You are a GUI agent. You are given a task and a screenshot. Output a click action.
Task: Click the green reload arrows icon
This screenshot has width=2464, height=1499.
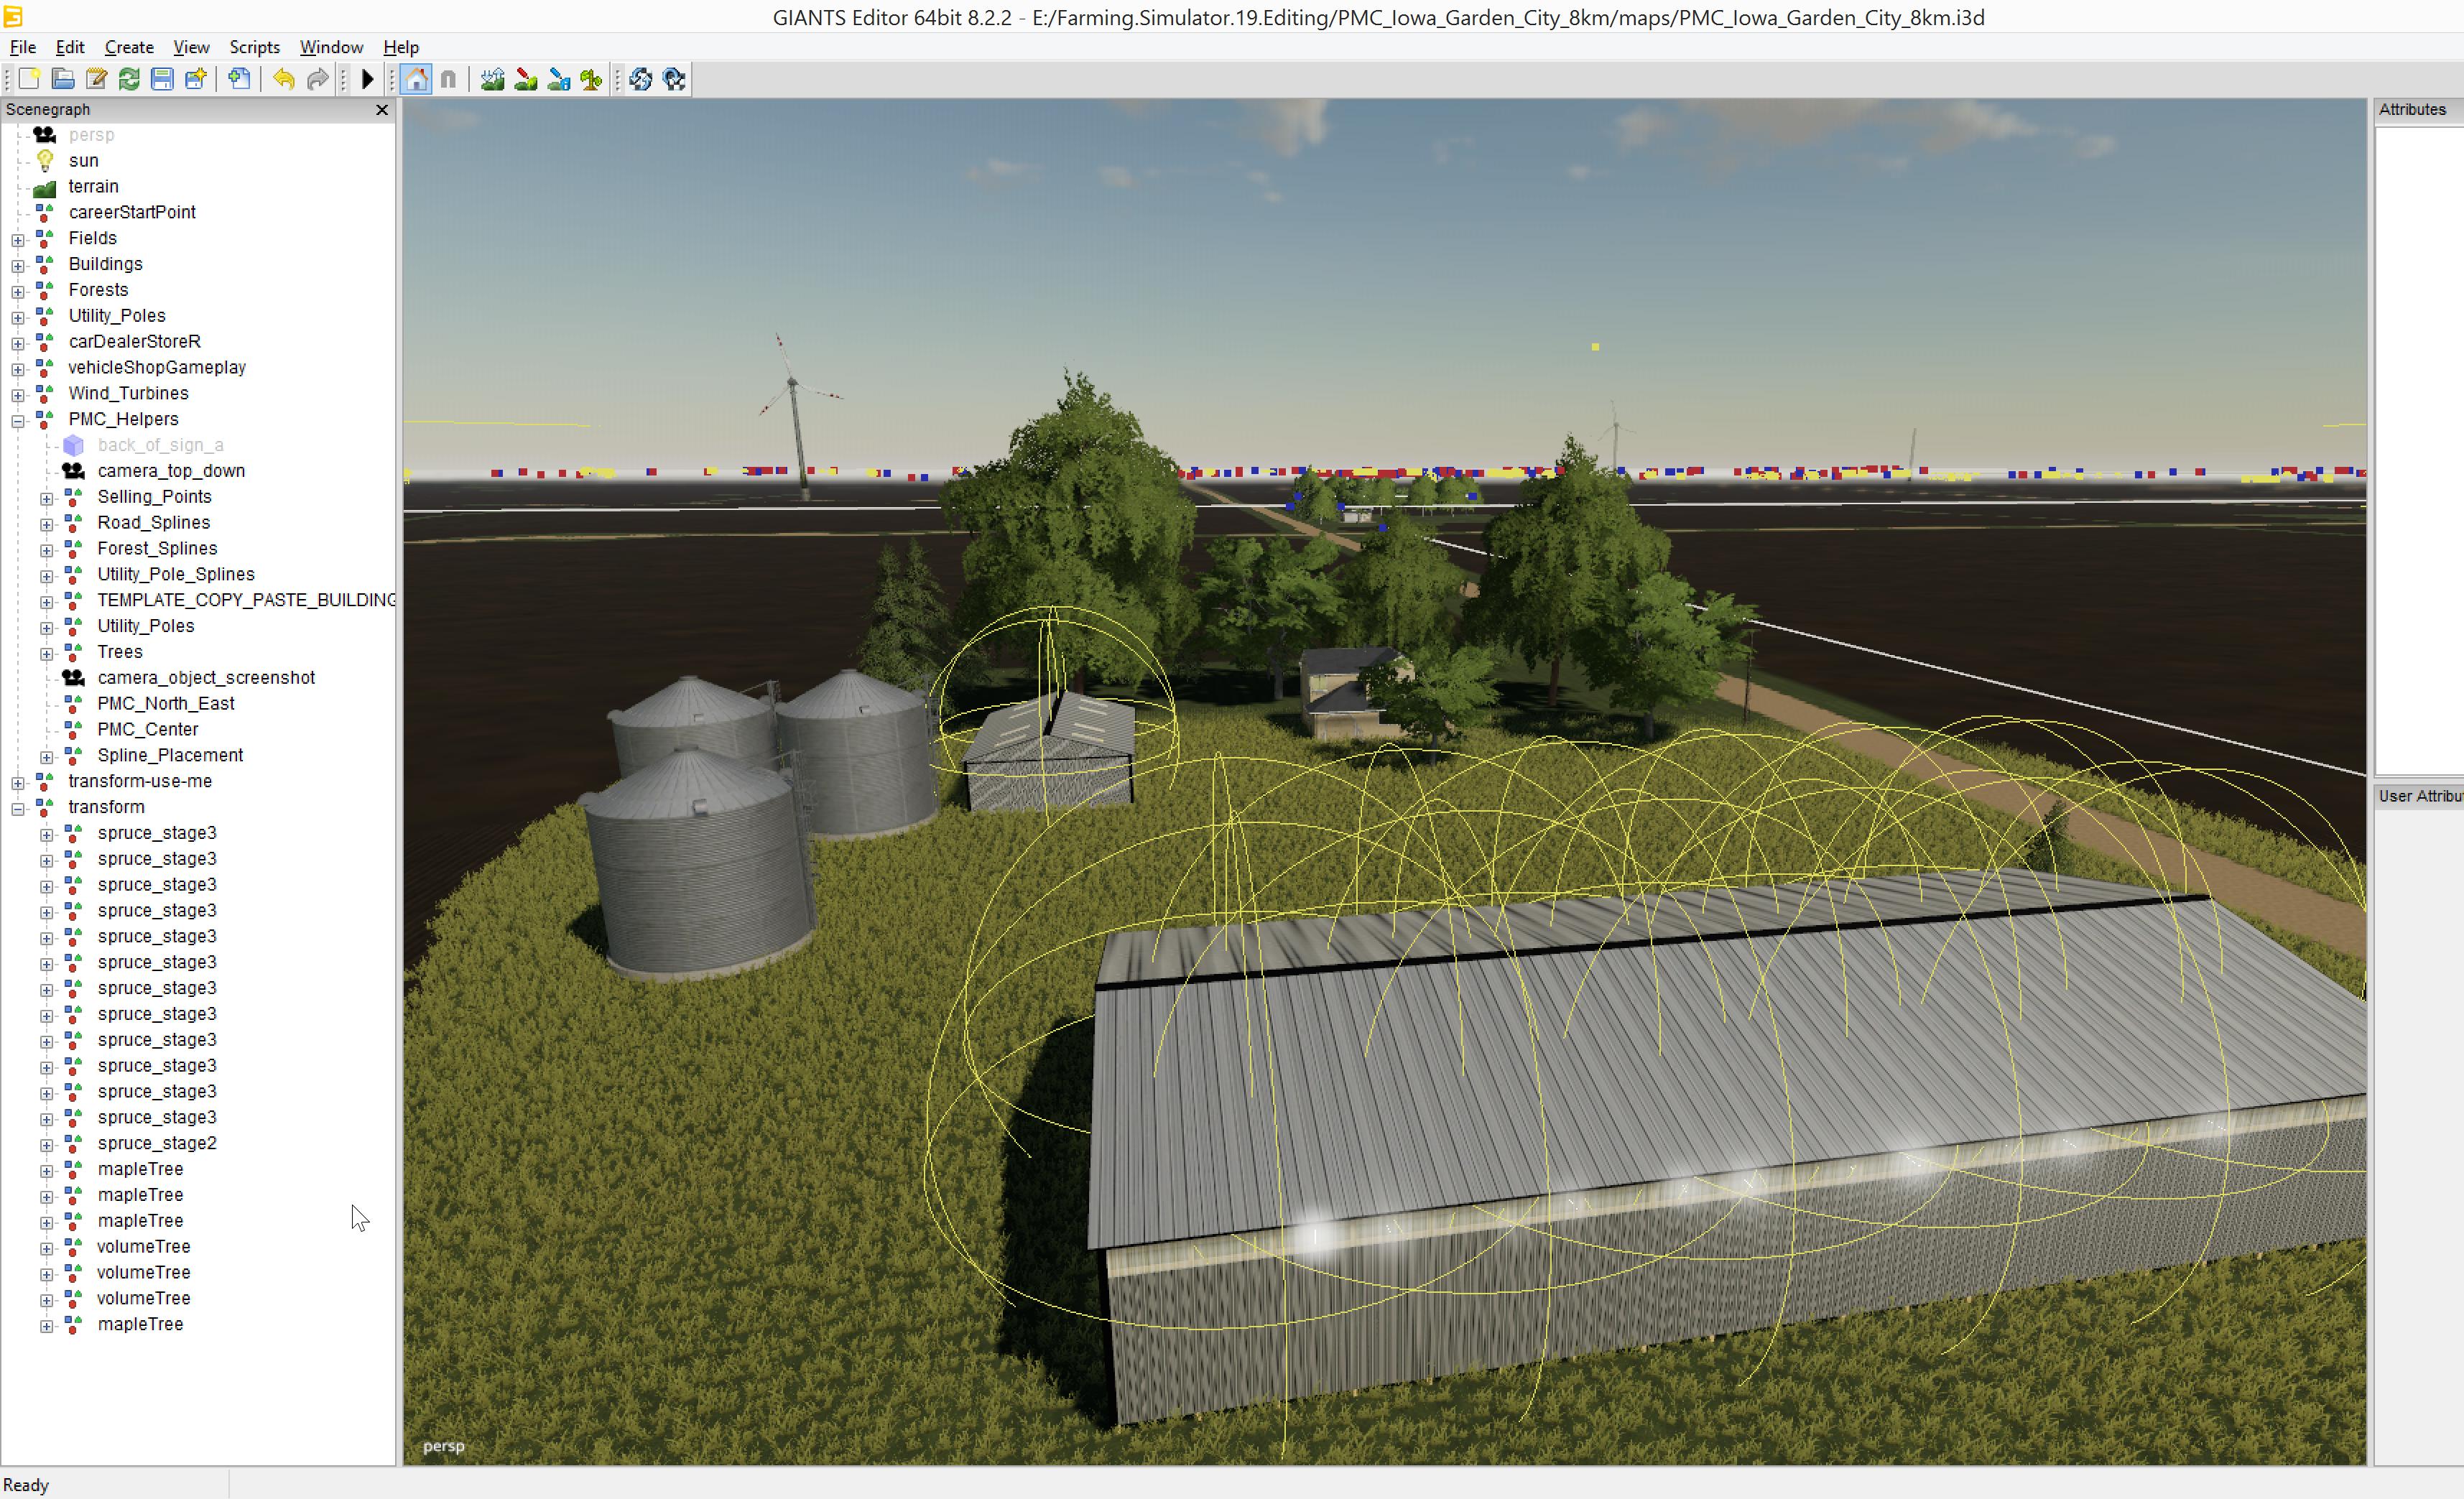tap(129, 79)
